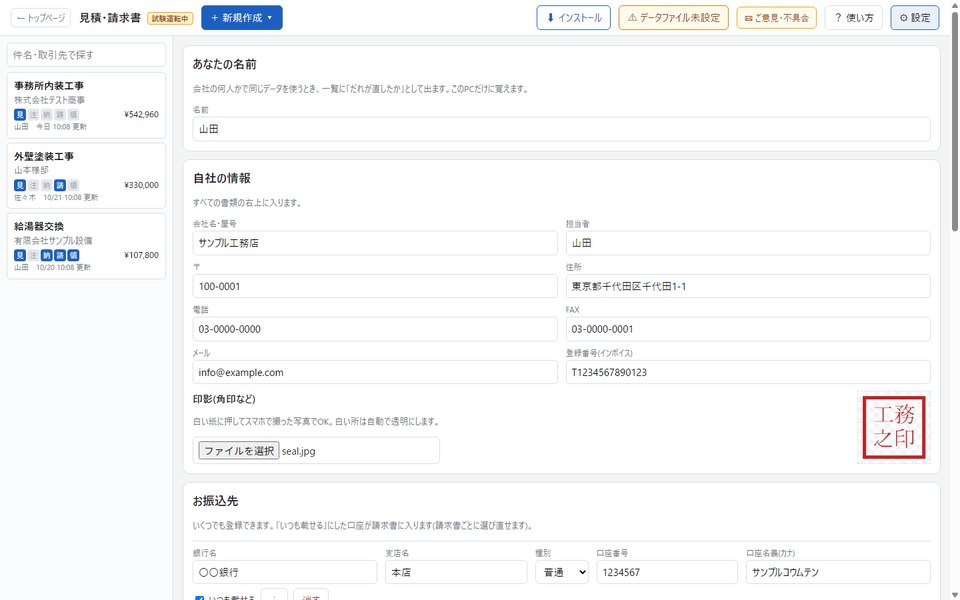
Task: Open the 種別 普通 account type dropdown
Action: 561,572
